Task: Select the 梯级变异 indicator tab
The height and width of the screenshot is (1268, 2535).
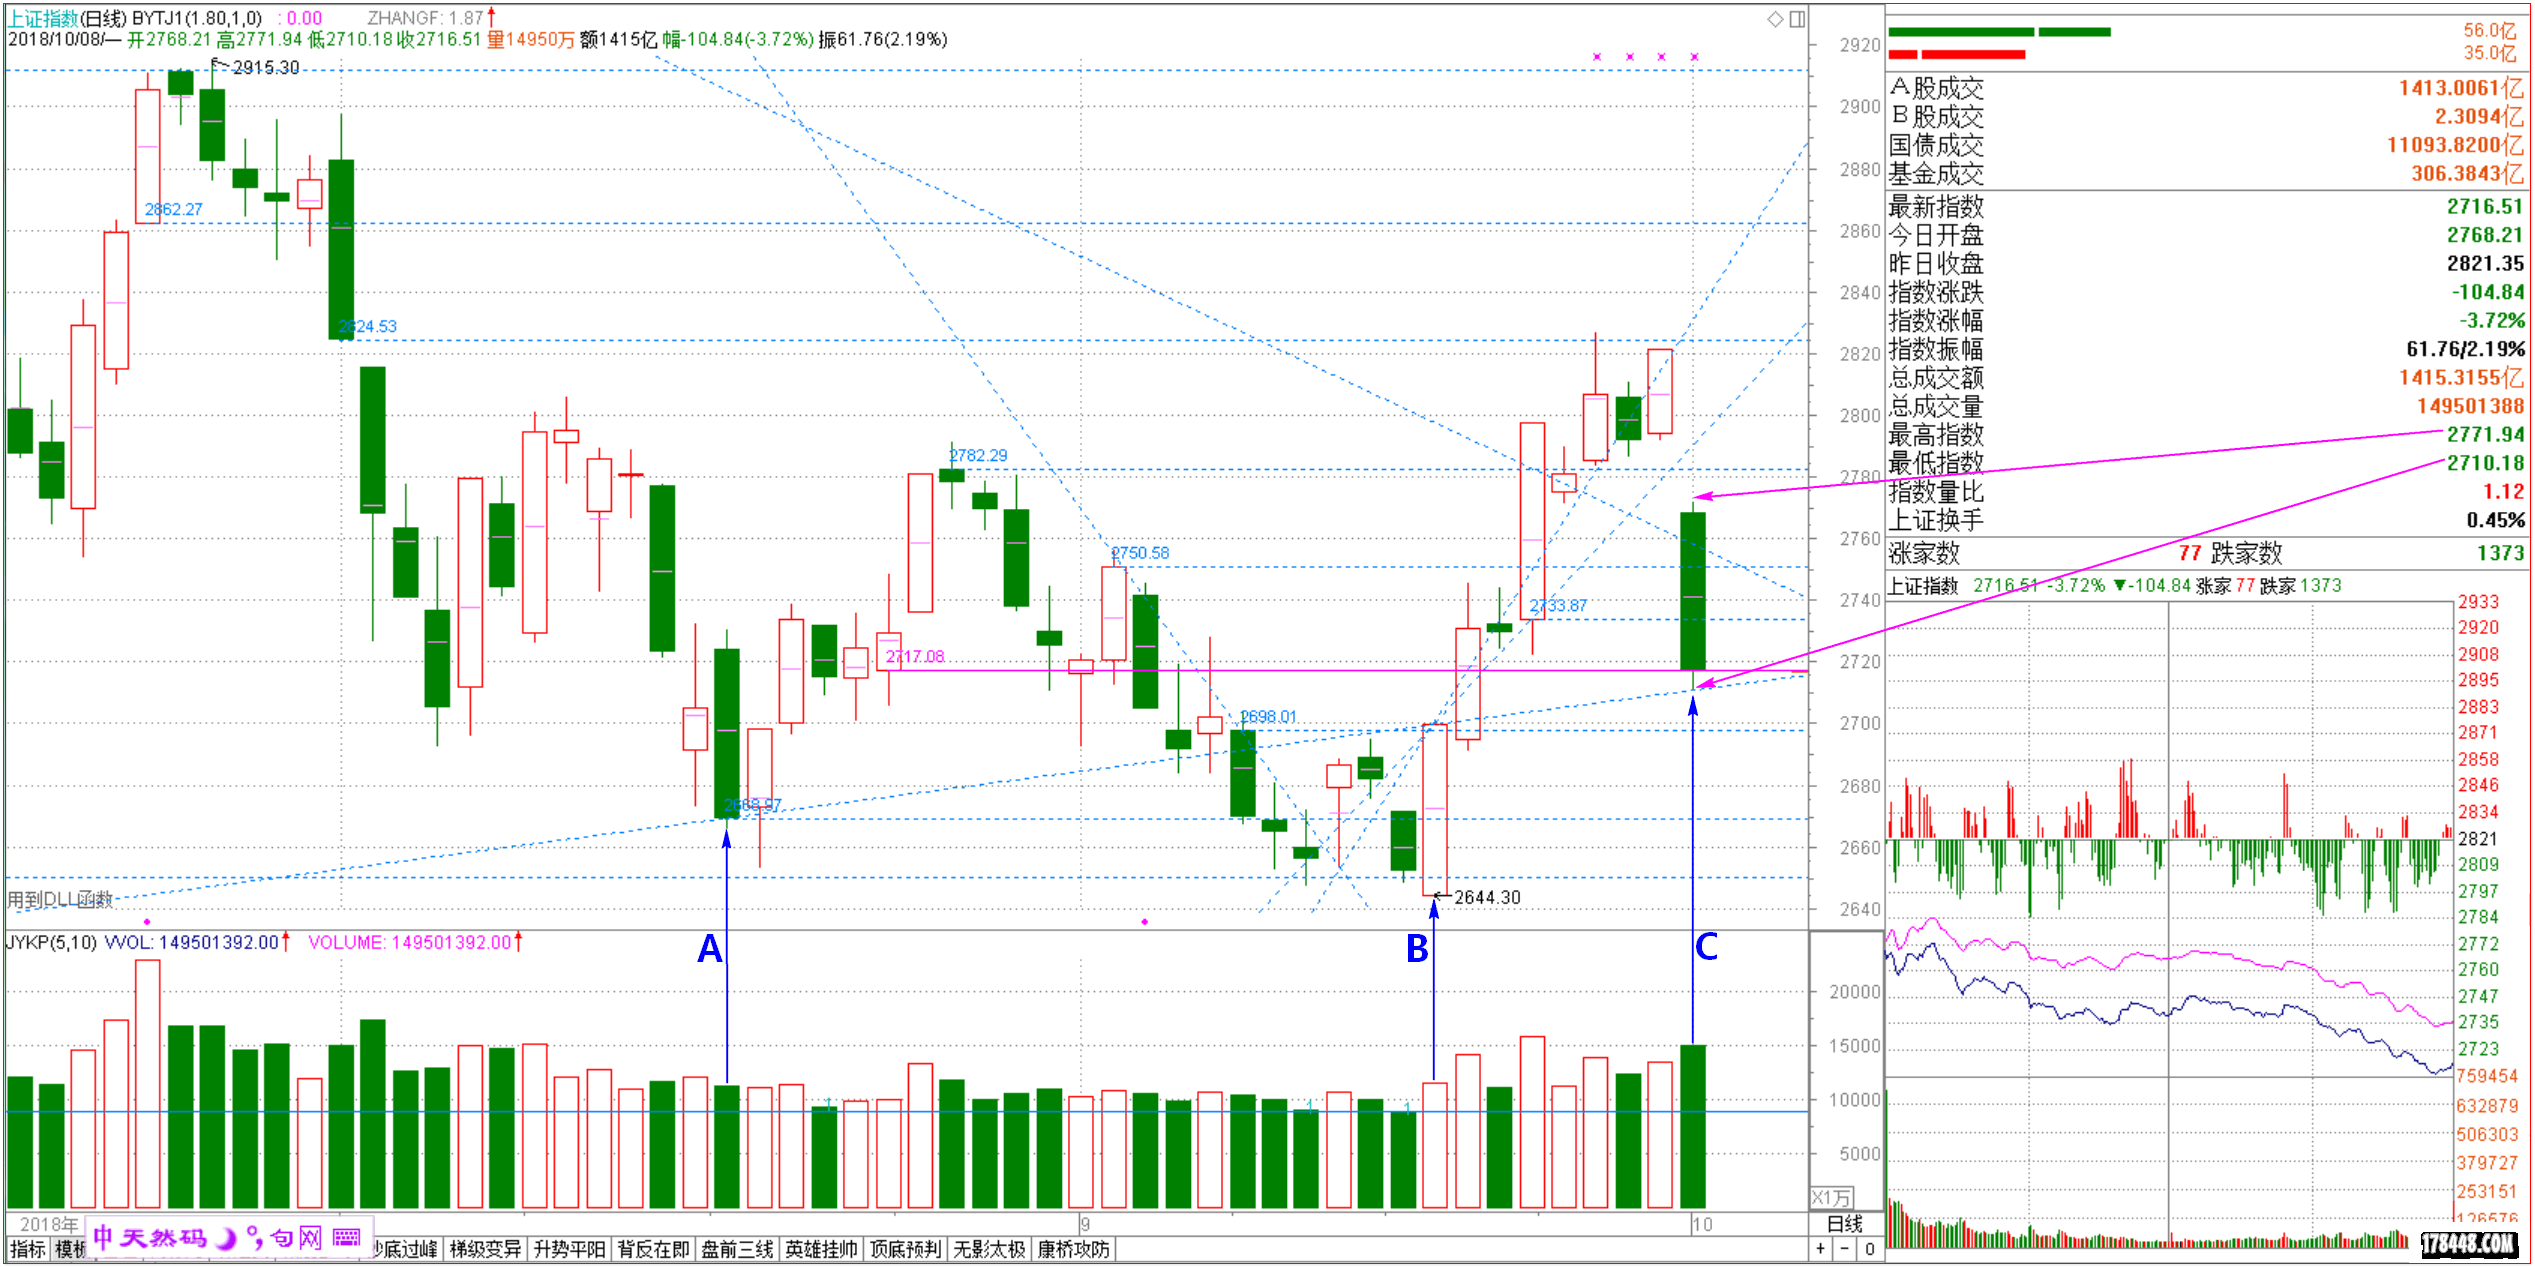Action: (485, 1249)
